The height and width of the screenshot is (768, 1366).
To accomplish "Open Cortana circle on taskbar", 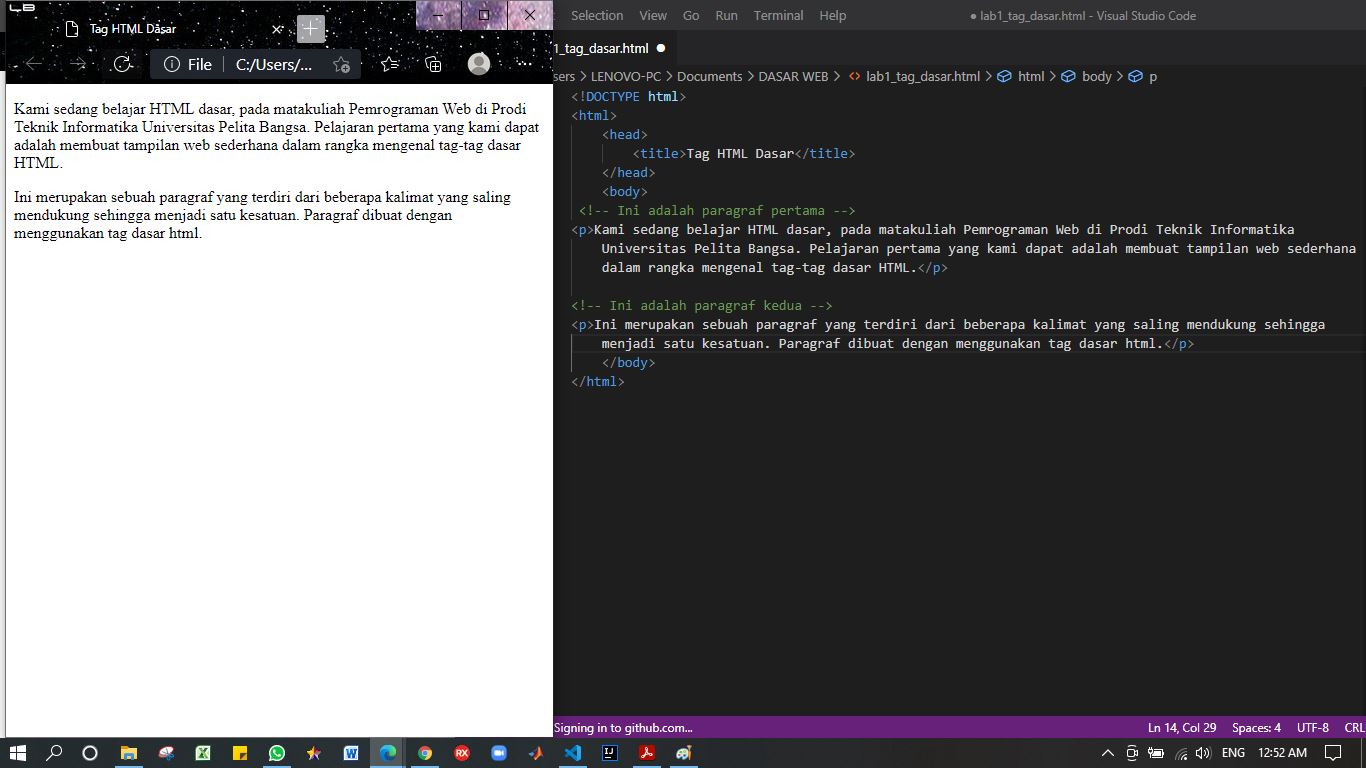I will tap(90, 753).
